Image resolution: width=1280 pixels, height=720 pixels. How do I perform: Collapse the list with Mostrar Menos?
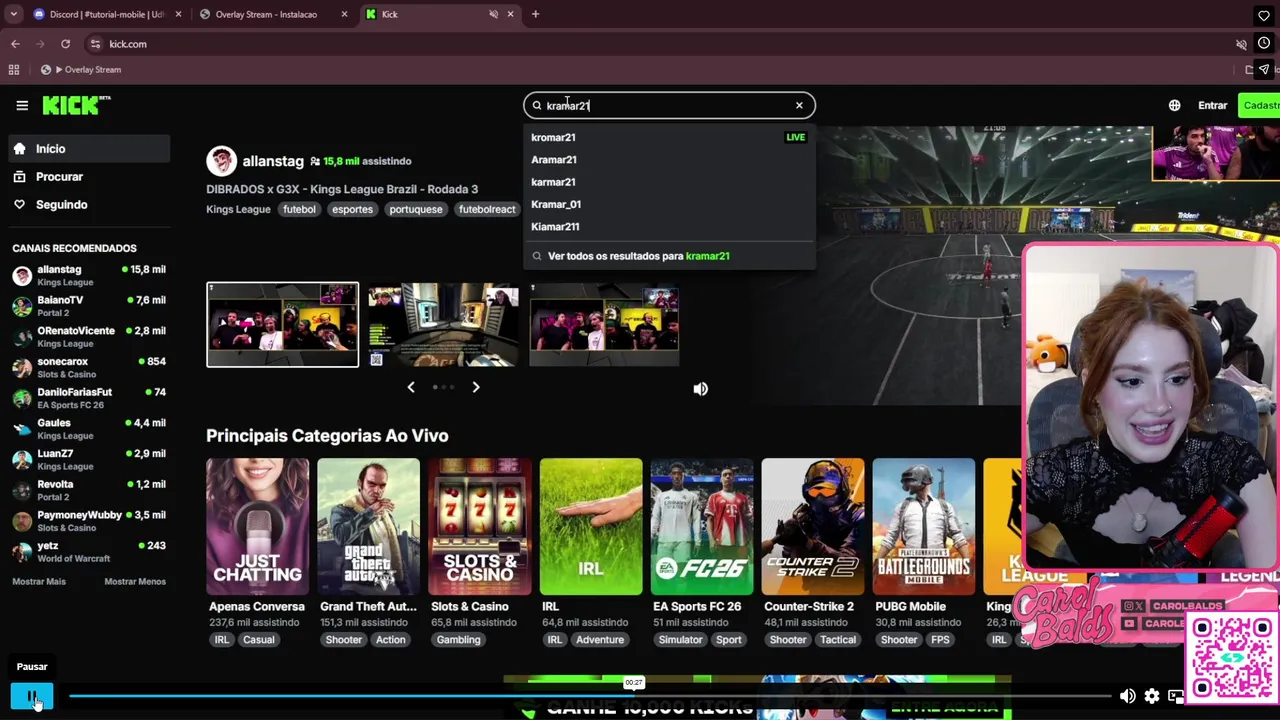[135, 581]
